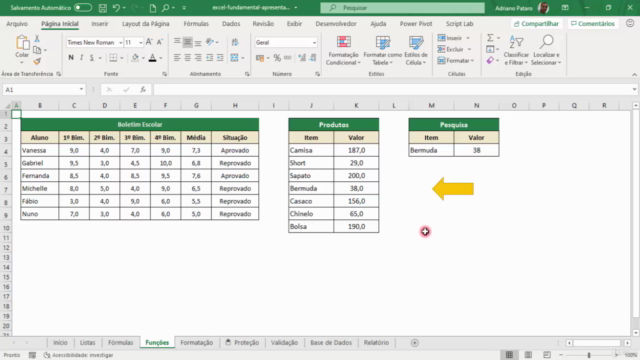Image resolution: width=640 pixels, height=360 pixels.
Task: Click the Merge and Center icon
Action: pyautogui.click(x=234, y=58)
